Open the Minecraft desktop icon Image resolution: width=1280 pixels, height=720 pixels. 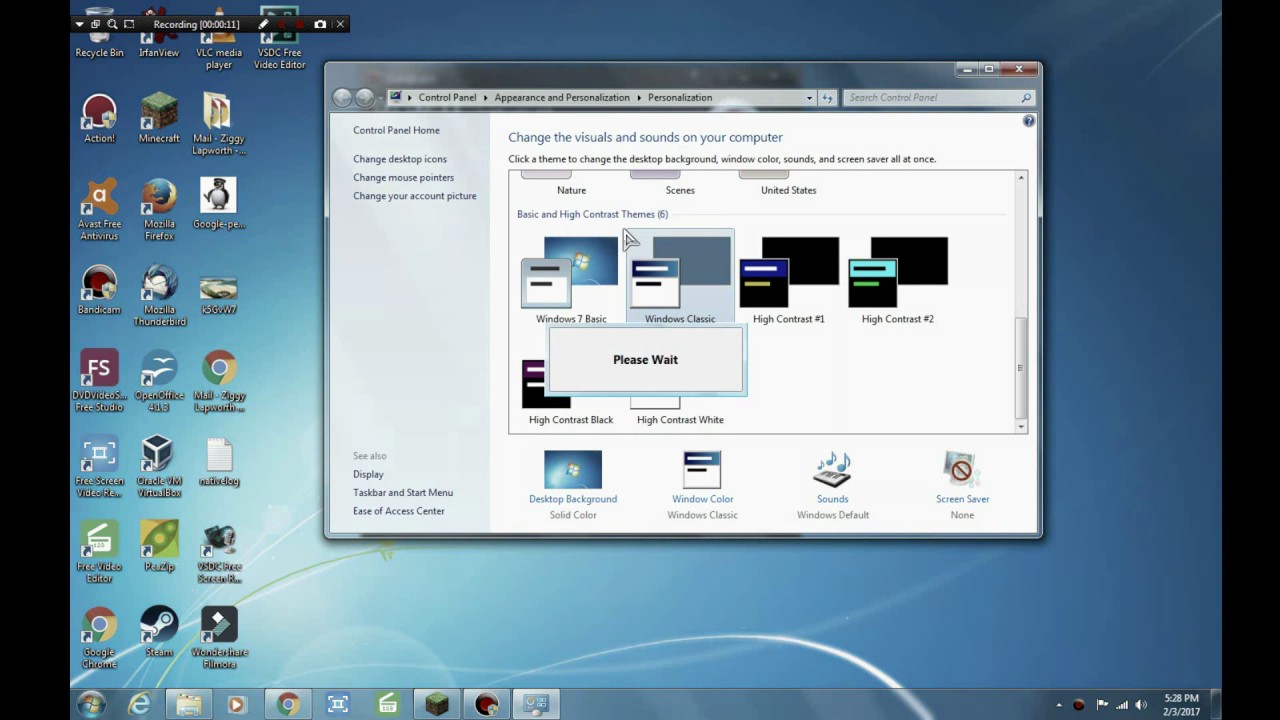[x=159, y=118]
